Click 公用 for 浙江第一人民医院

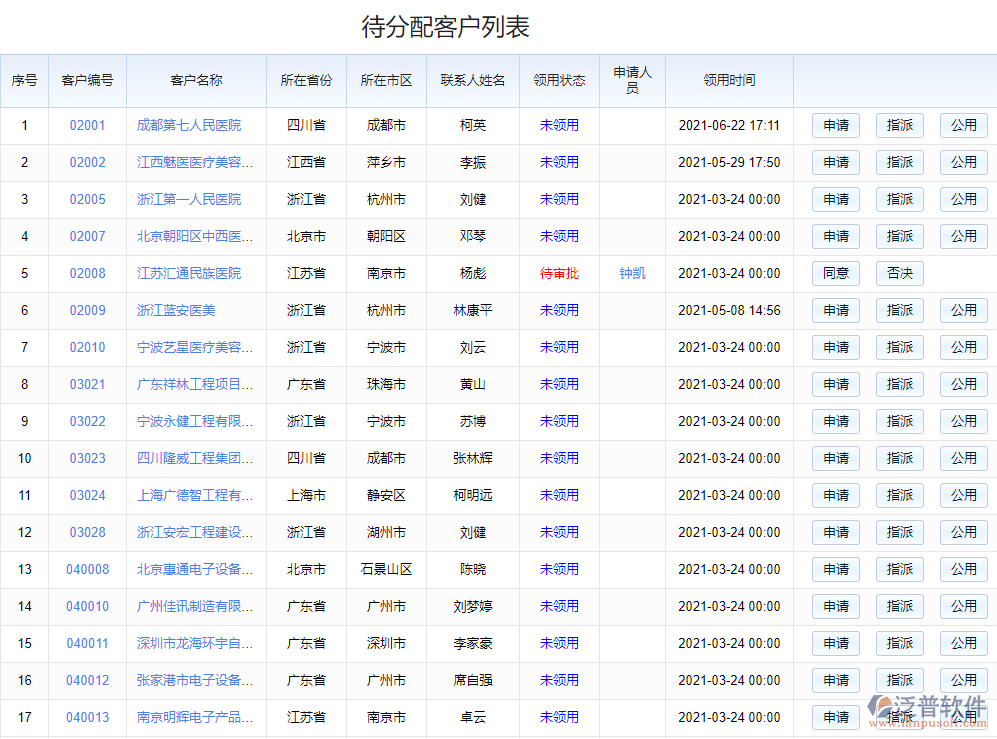pyautogui.click(x=963, y=199)
